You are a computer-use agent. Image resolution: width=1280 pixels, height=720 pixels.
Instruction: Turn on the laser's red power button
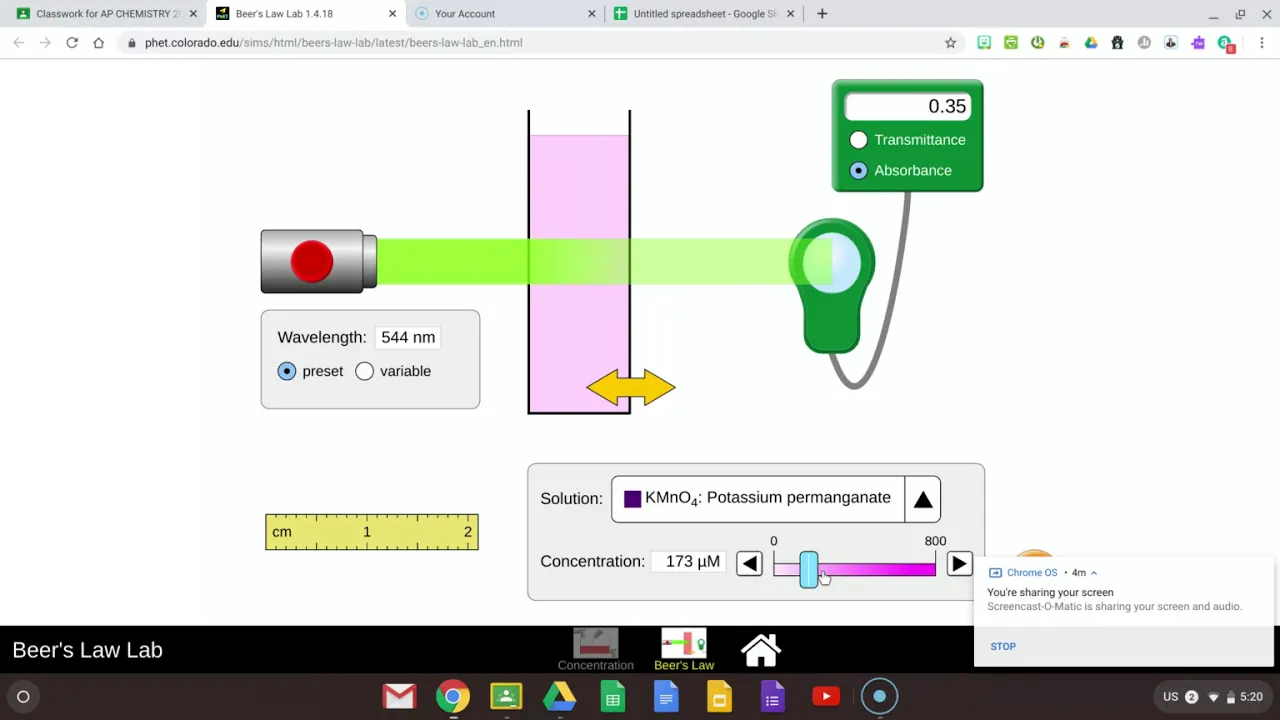(x=312, y=261)
